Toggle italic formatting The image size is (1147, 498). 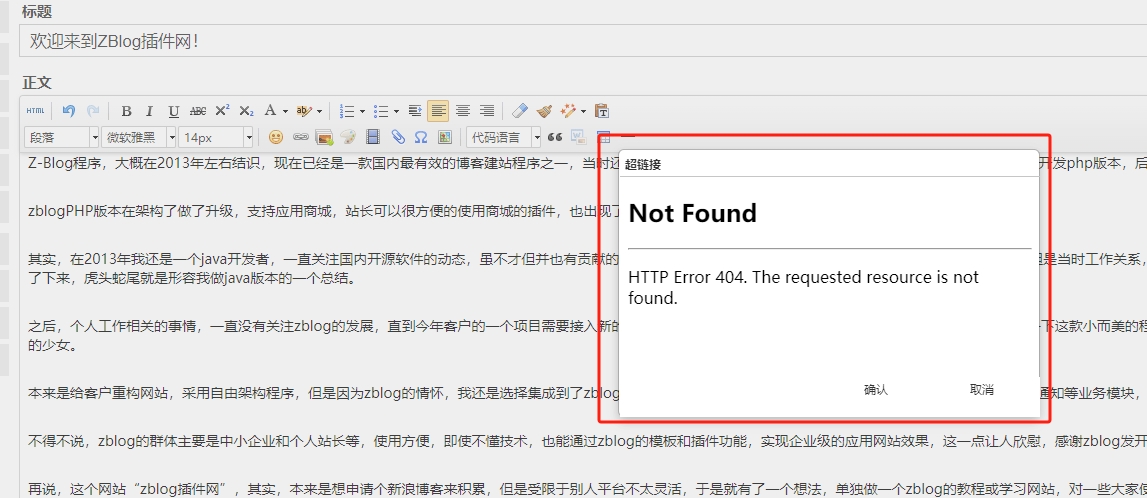150,111
